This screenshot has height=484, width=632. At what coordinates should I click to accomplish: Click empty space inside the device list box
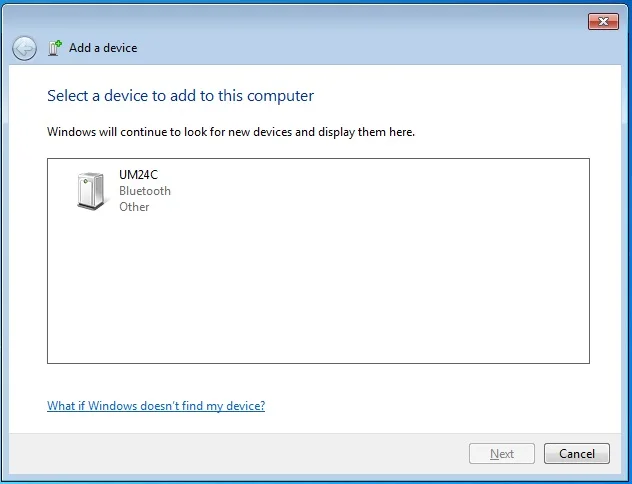(318, 290)
